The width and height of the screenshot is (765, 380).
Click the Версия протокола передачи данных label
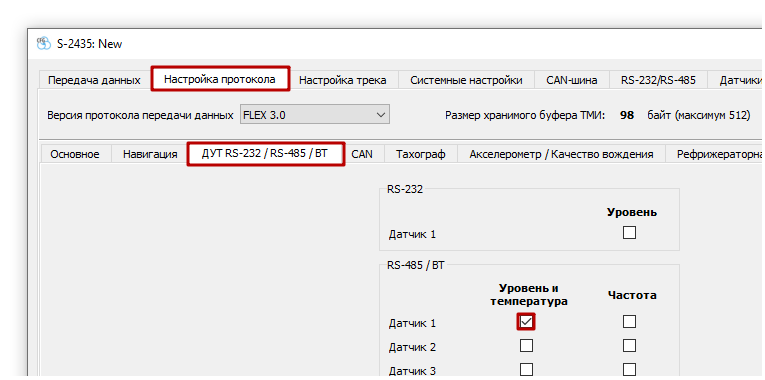click(140, 116)
